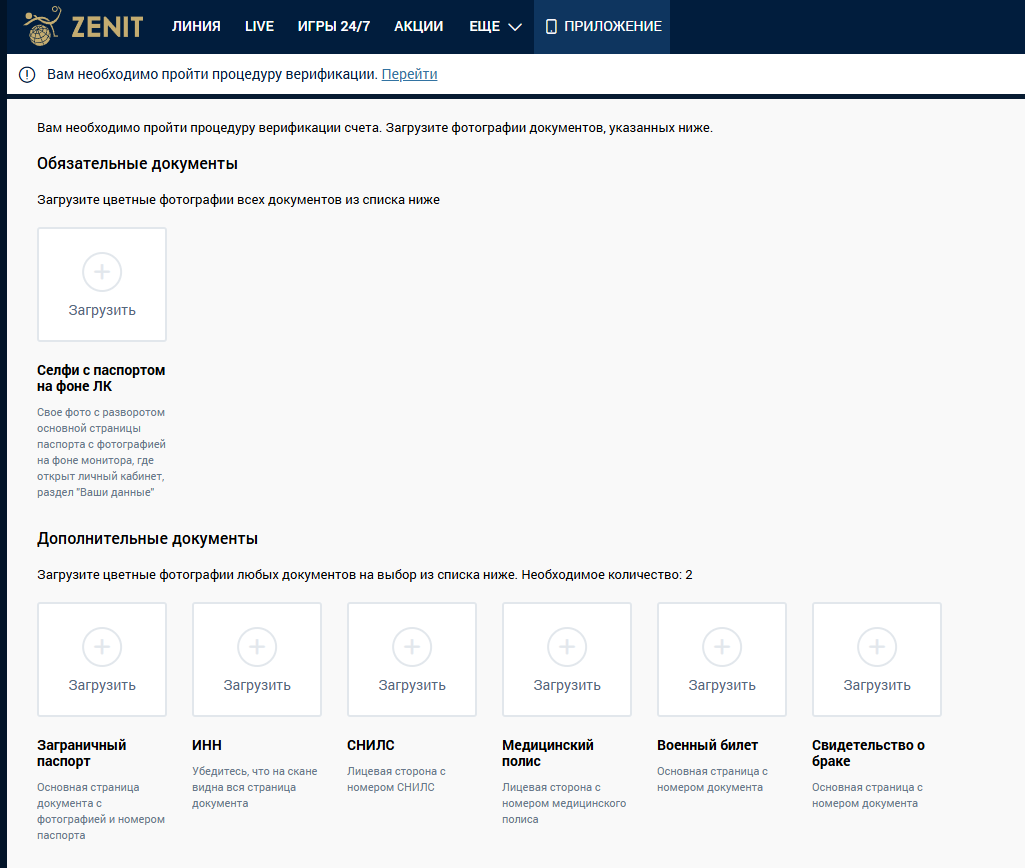The image size is (1025, 868).
Task: Click plus icon for Свидетельство о браке
Action: [877, 647]
